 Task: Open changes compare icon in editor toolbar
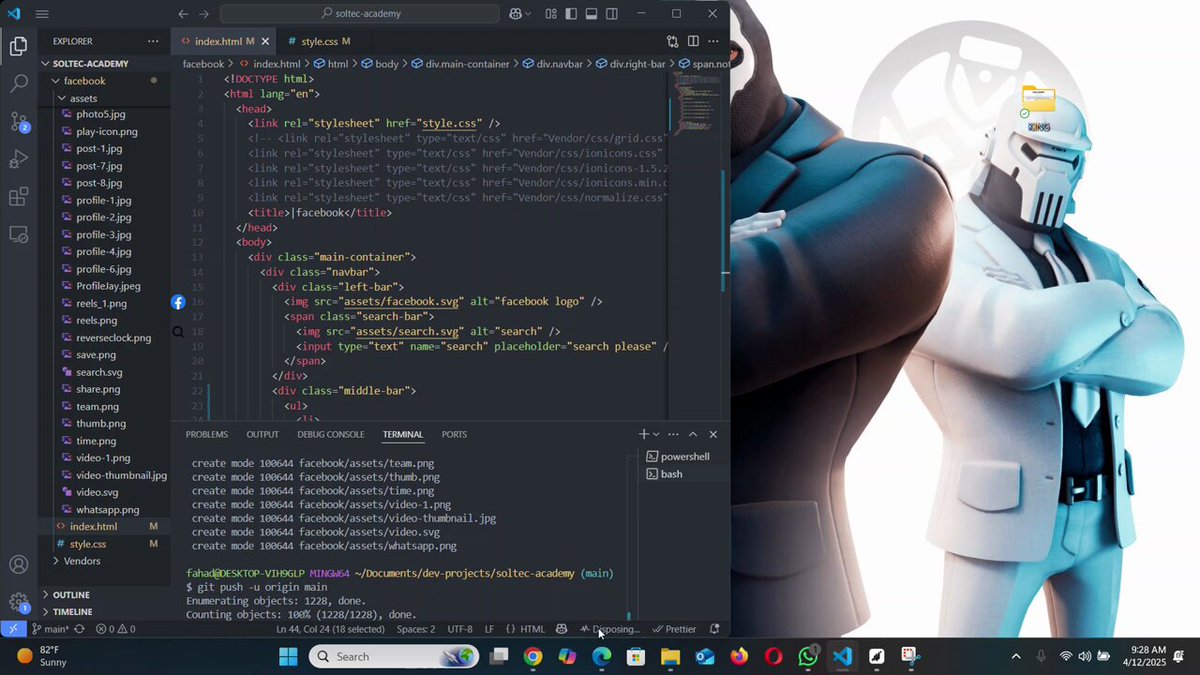click(673, 41)
